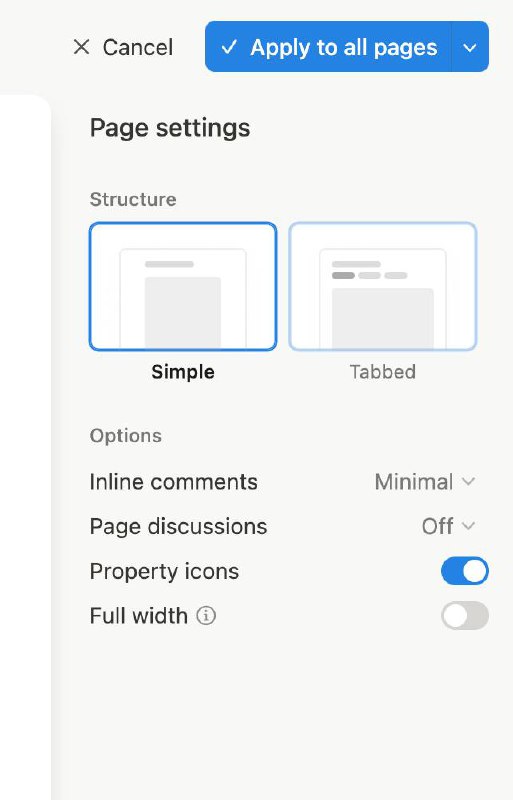
Task: Expand the Inline comments chevron
Action: coord(468,481)
